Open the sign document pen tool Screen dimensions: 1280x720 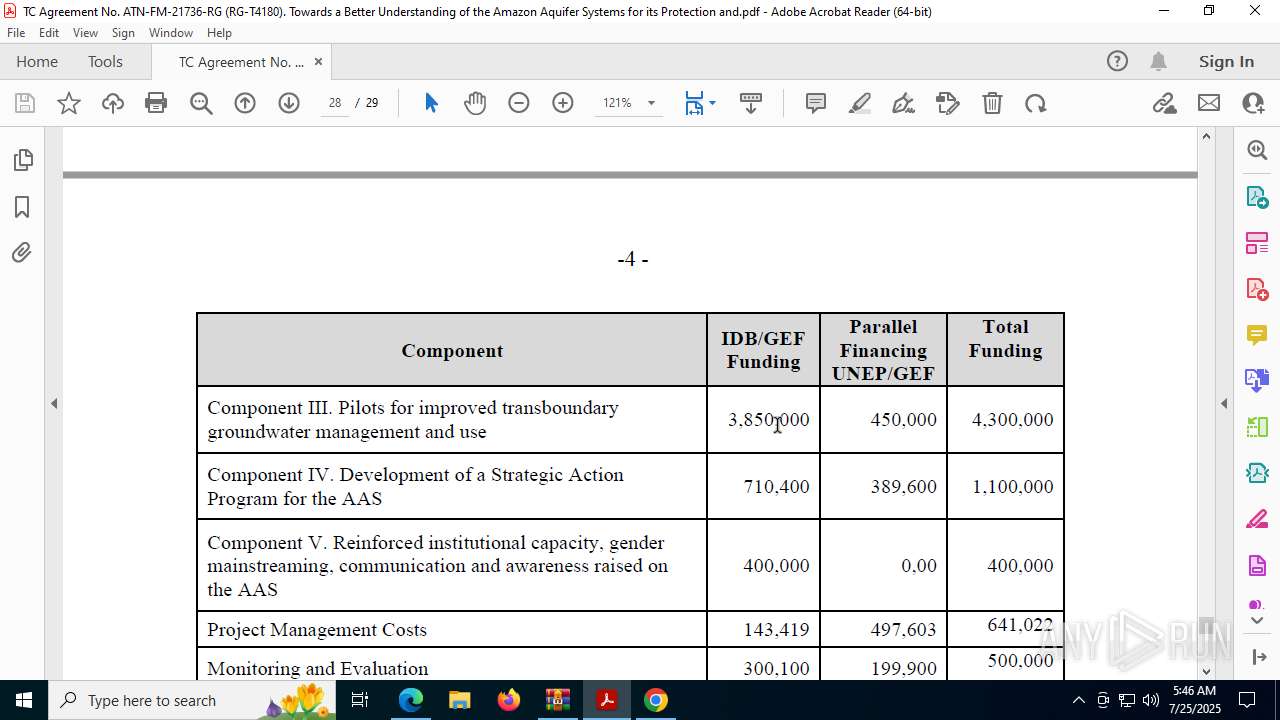pos(904,103)
